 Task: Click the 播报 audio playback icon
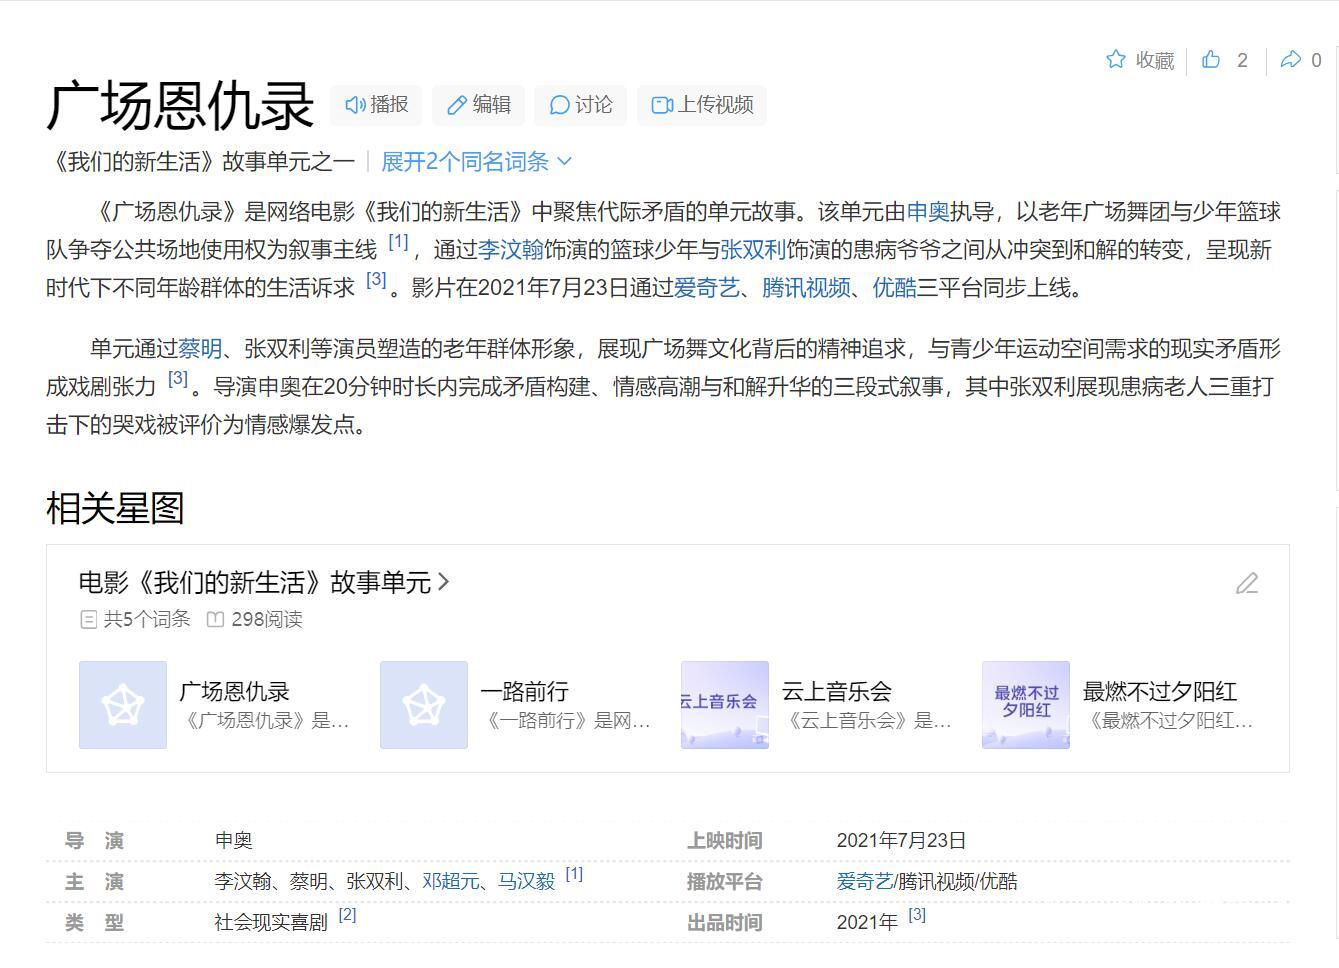click(x=356, y=104)
